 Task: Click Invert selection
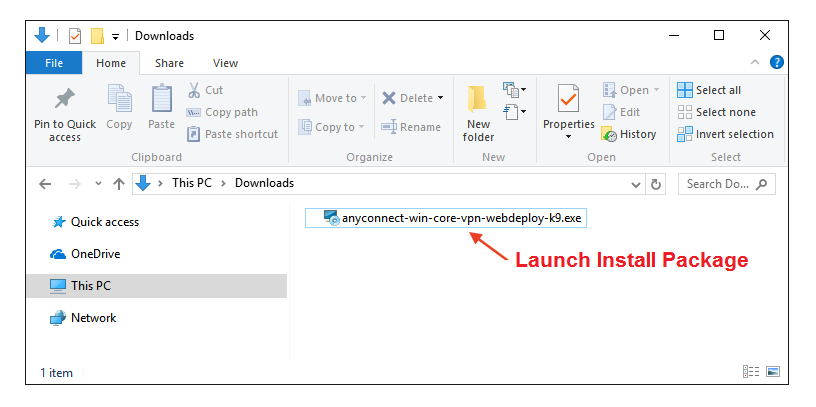click(725, 134)
